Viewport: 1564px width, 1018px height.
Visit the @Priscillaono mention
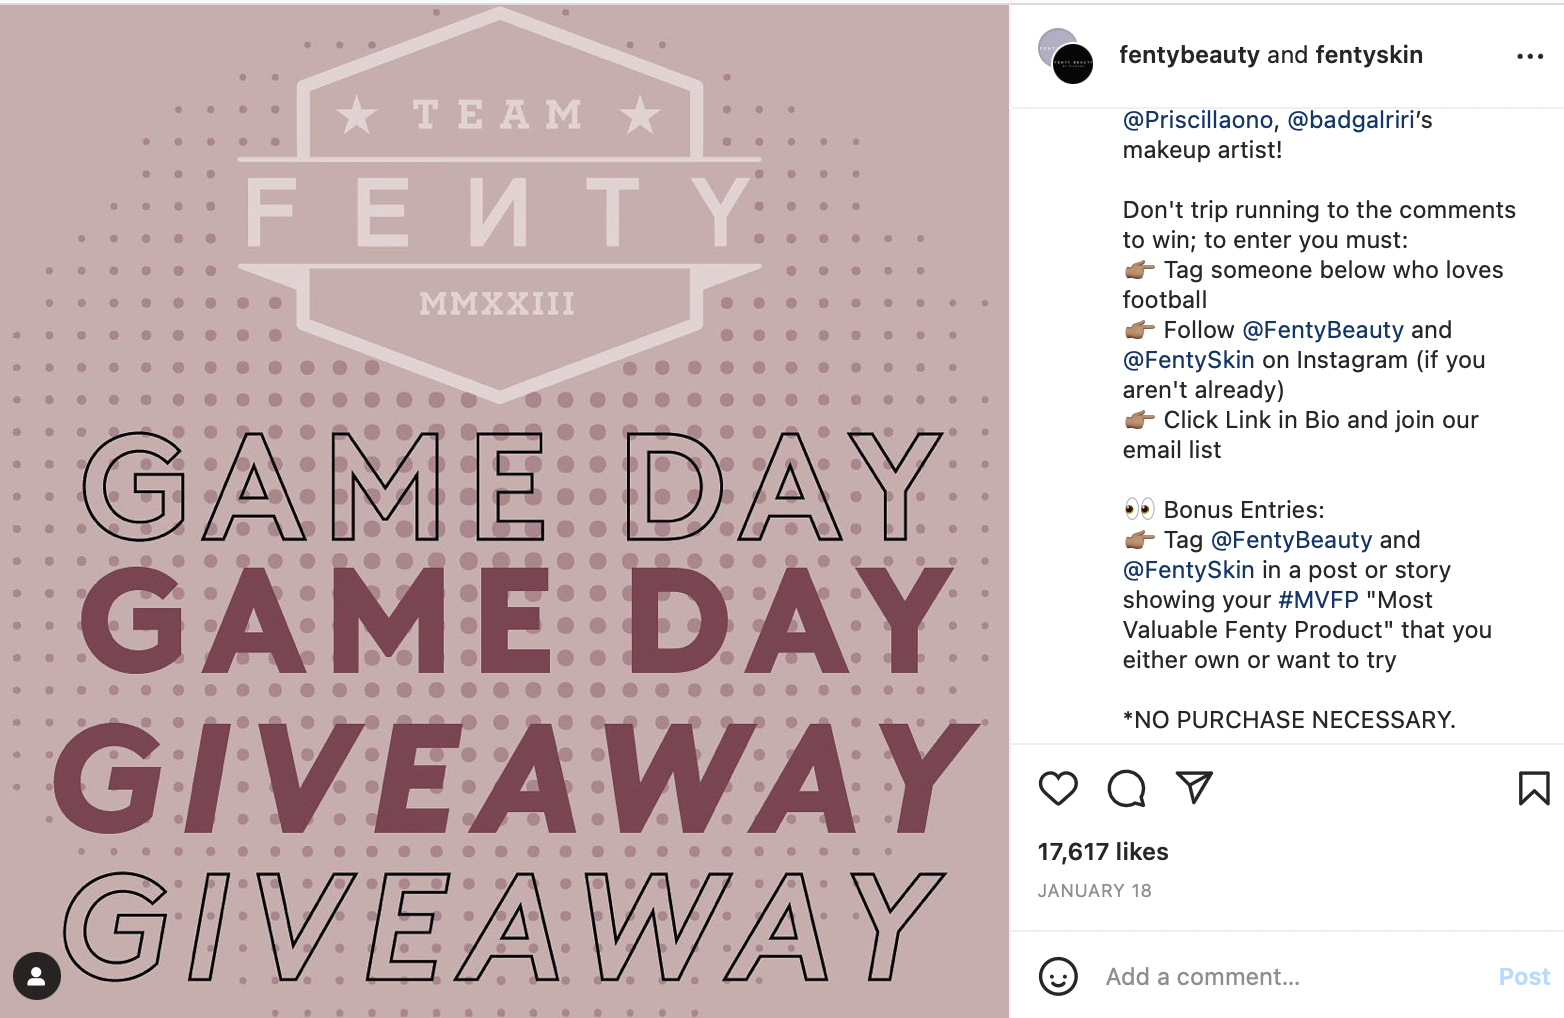(x=1197, y=120)
